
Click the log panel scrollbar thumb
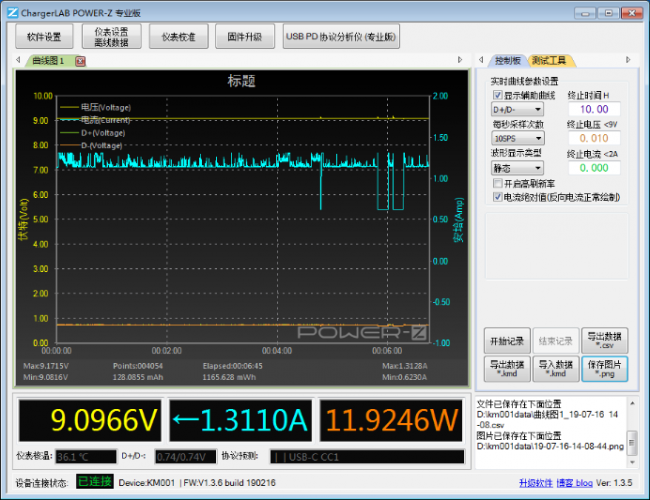(632, 442)
